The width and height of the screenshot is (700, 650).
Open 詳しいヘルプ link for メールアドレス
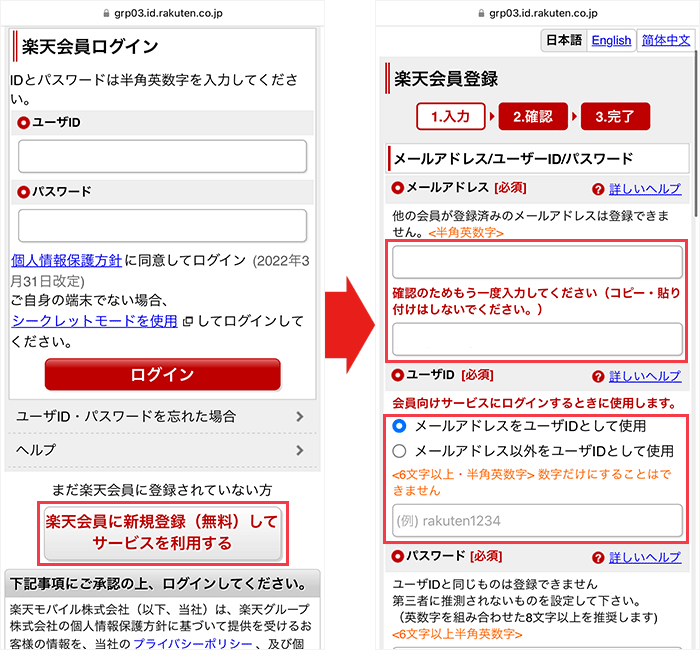click(x=645, y=189)
